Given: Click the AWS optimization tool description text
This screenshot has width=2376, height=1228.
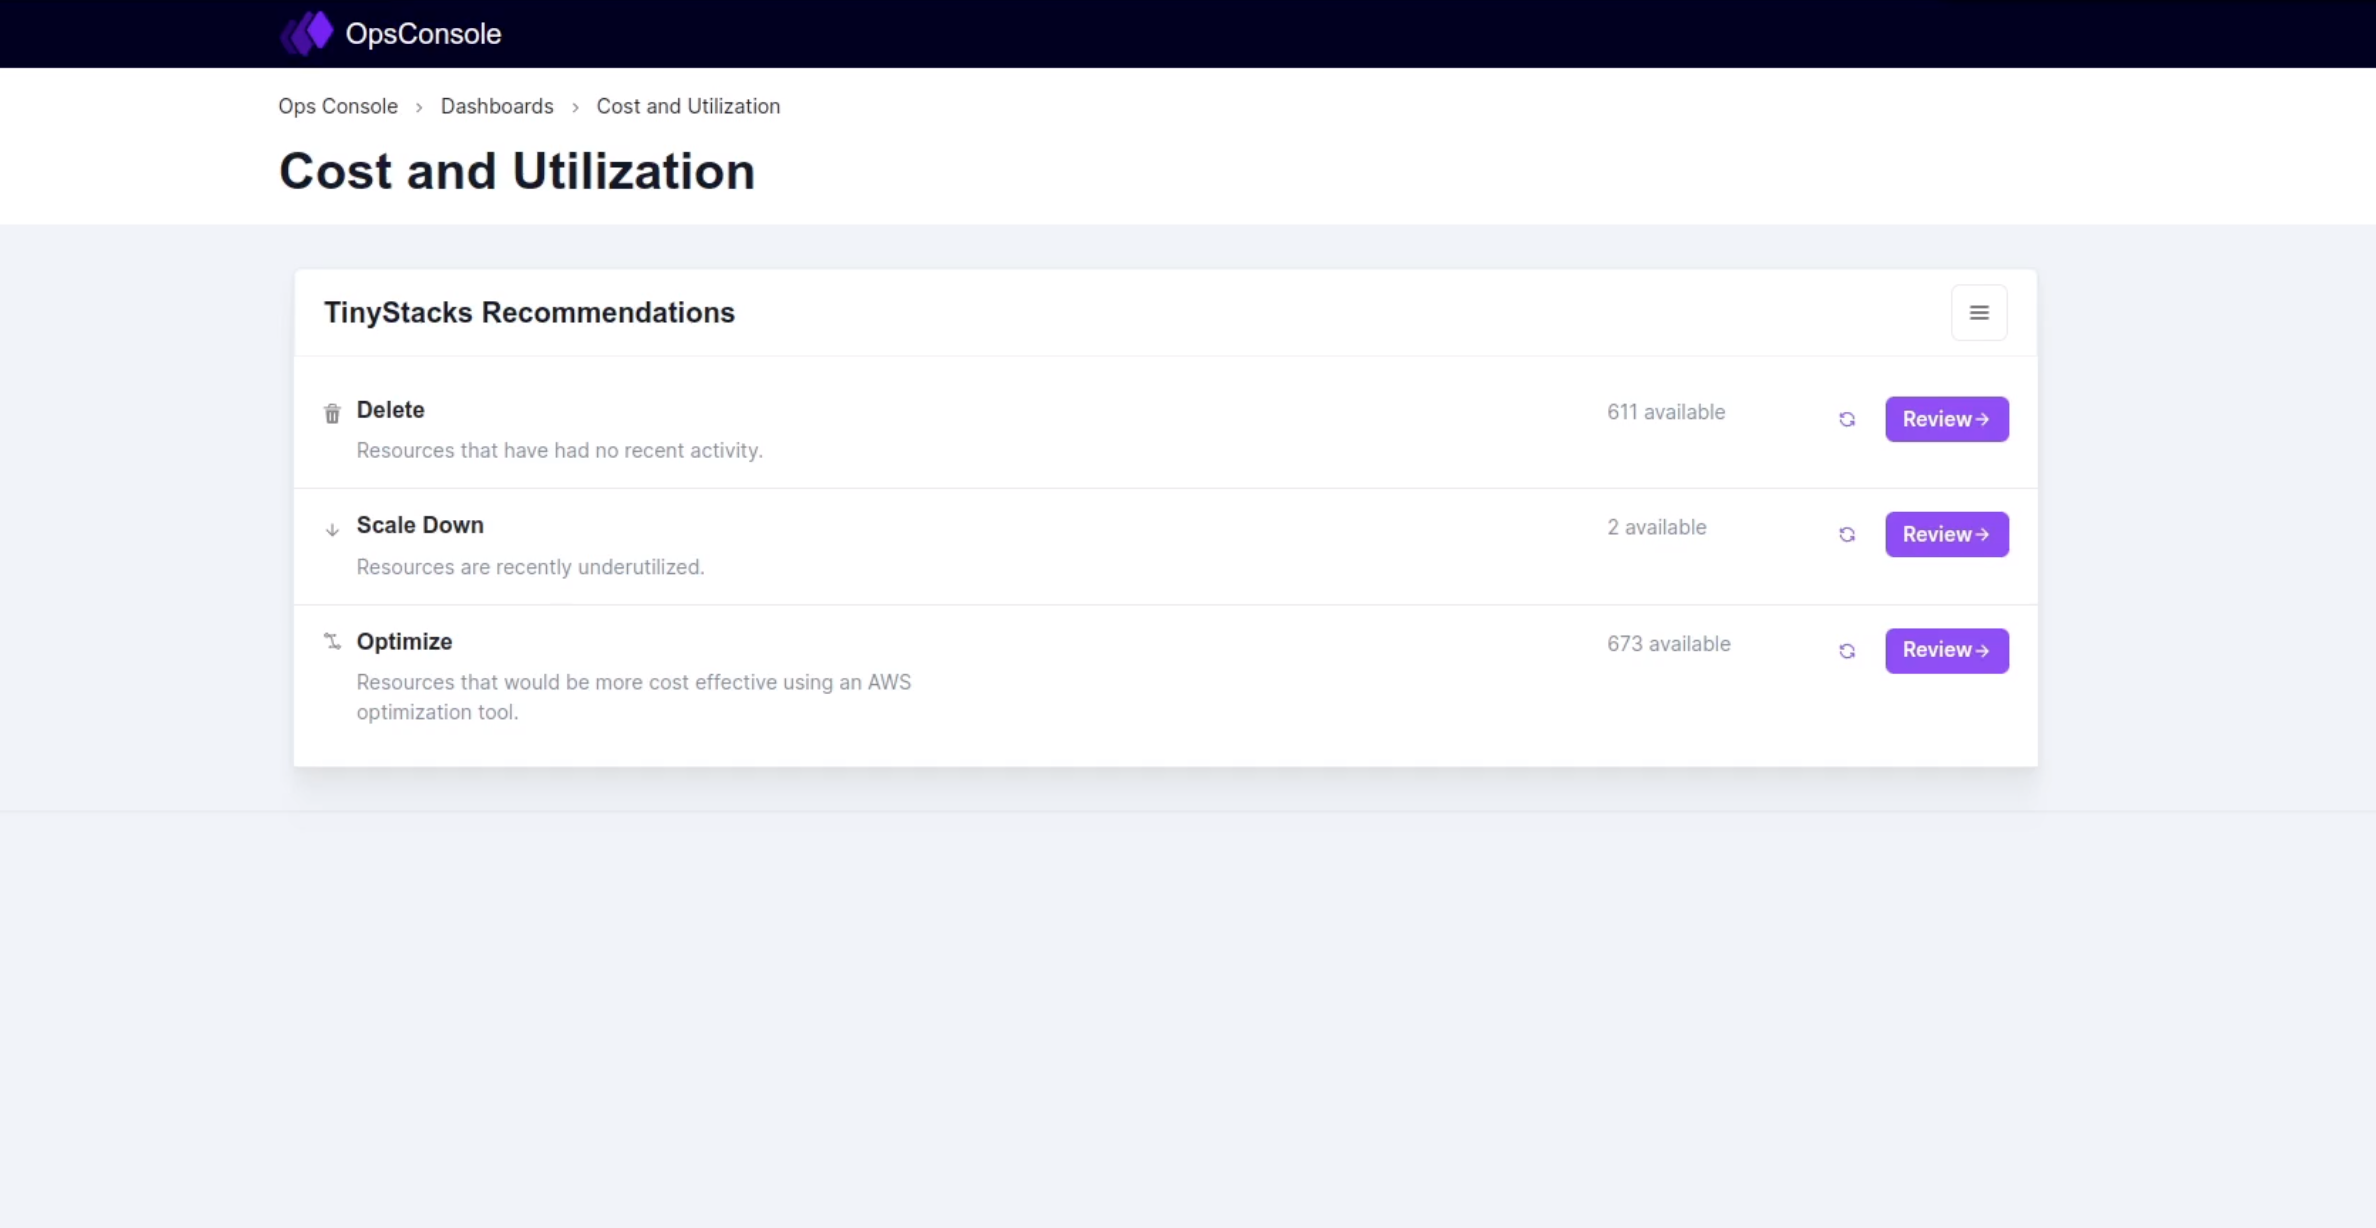Looking at the screenshot, I should (x=634, y=697).
